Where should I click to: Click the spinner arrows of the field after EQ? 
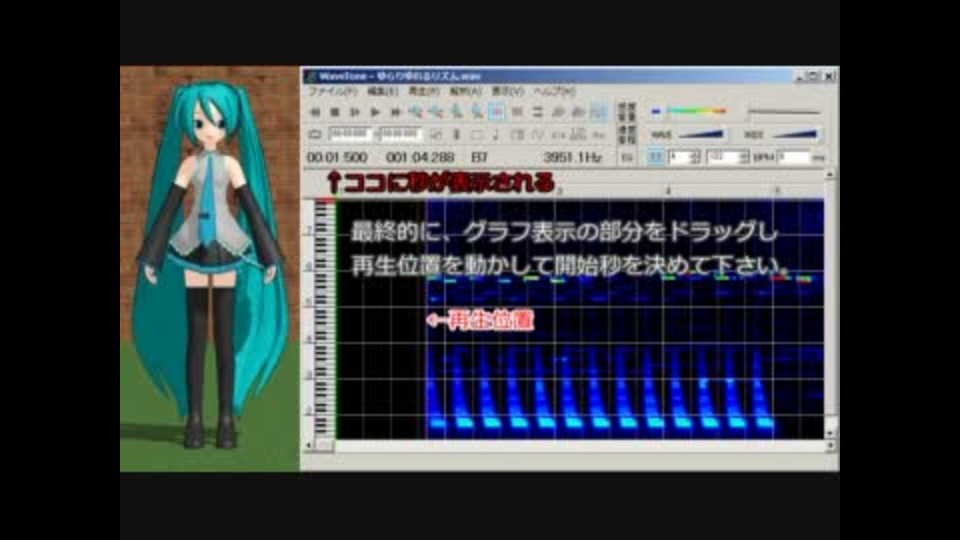695,157
